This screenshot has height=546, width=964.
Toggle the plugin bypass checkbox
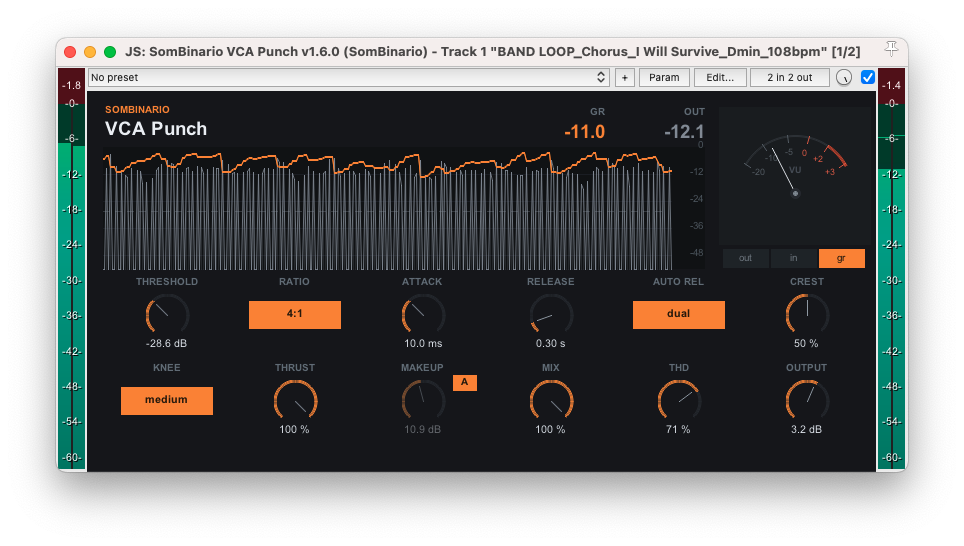(x=867, y=77)
